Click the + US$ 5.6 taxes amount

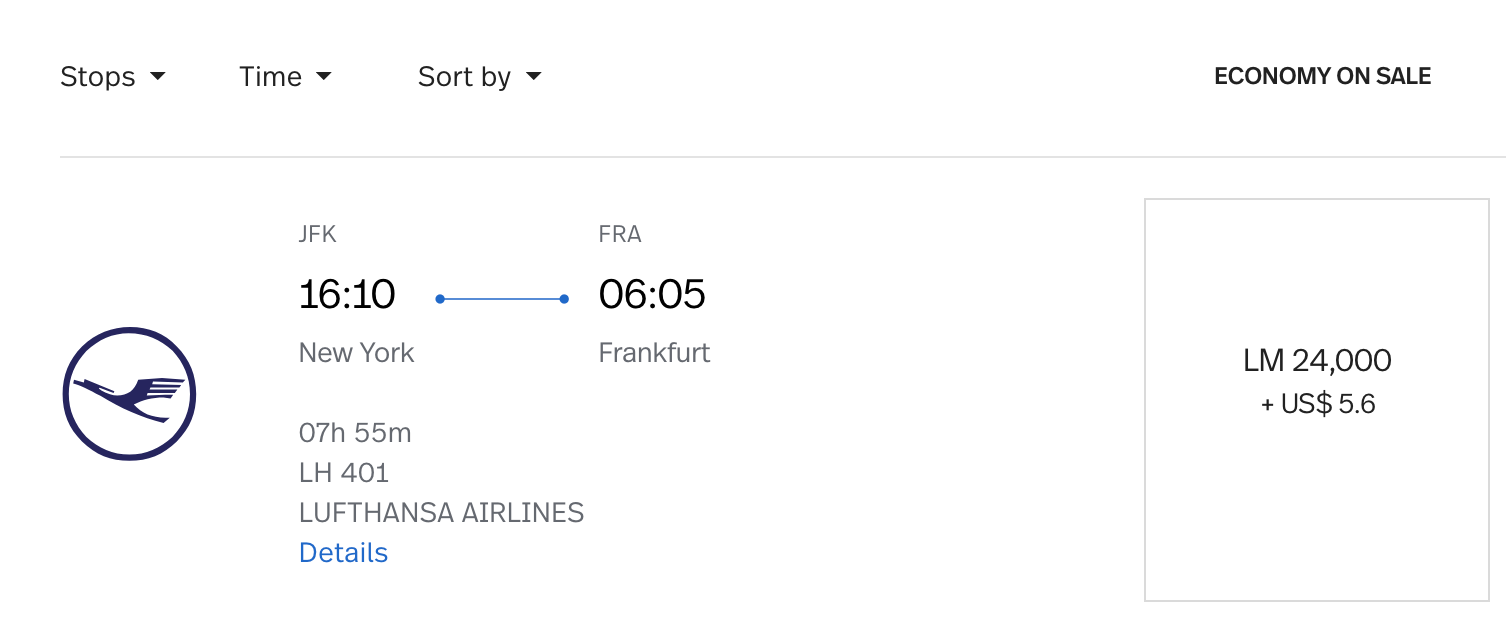[x=1318, y=404]
